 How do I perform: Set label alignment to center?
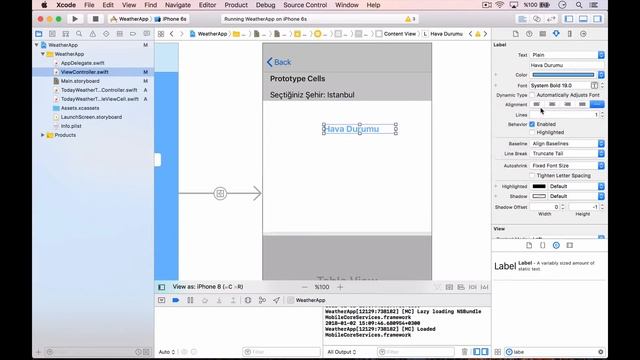[x=552, y=104]
